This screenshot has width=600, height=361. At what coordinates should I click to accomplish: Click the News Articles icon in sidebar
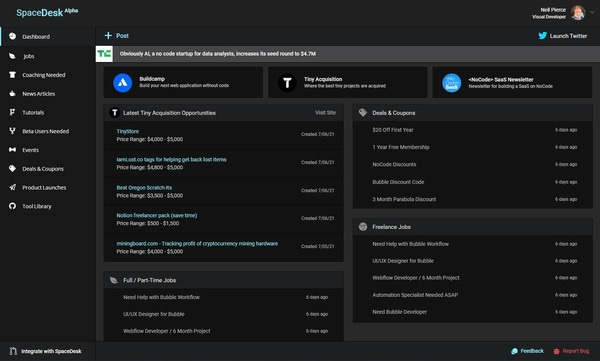13,93
